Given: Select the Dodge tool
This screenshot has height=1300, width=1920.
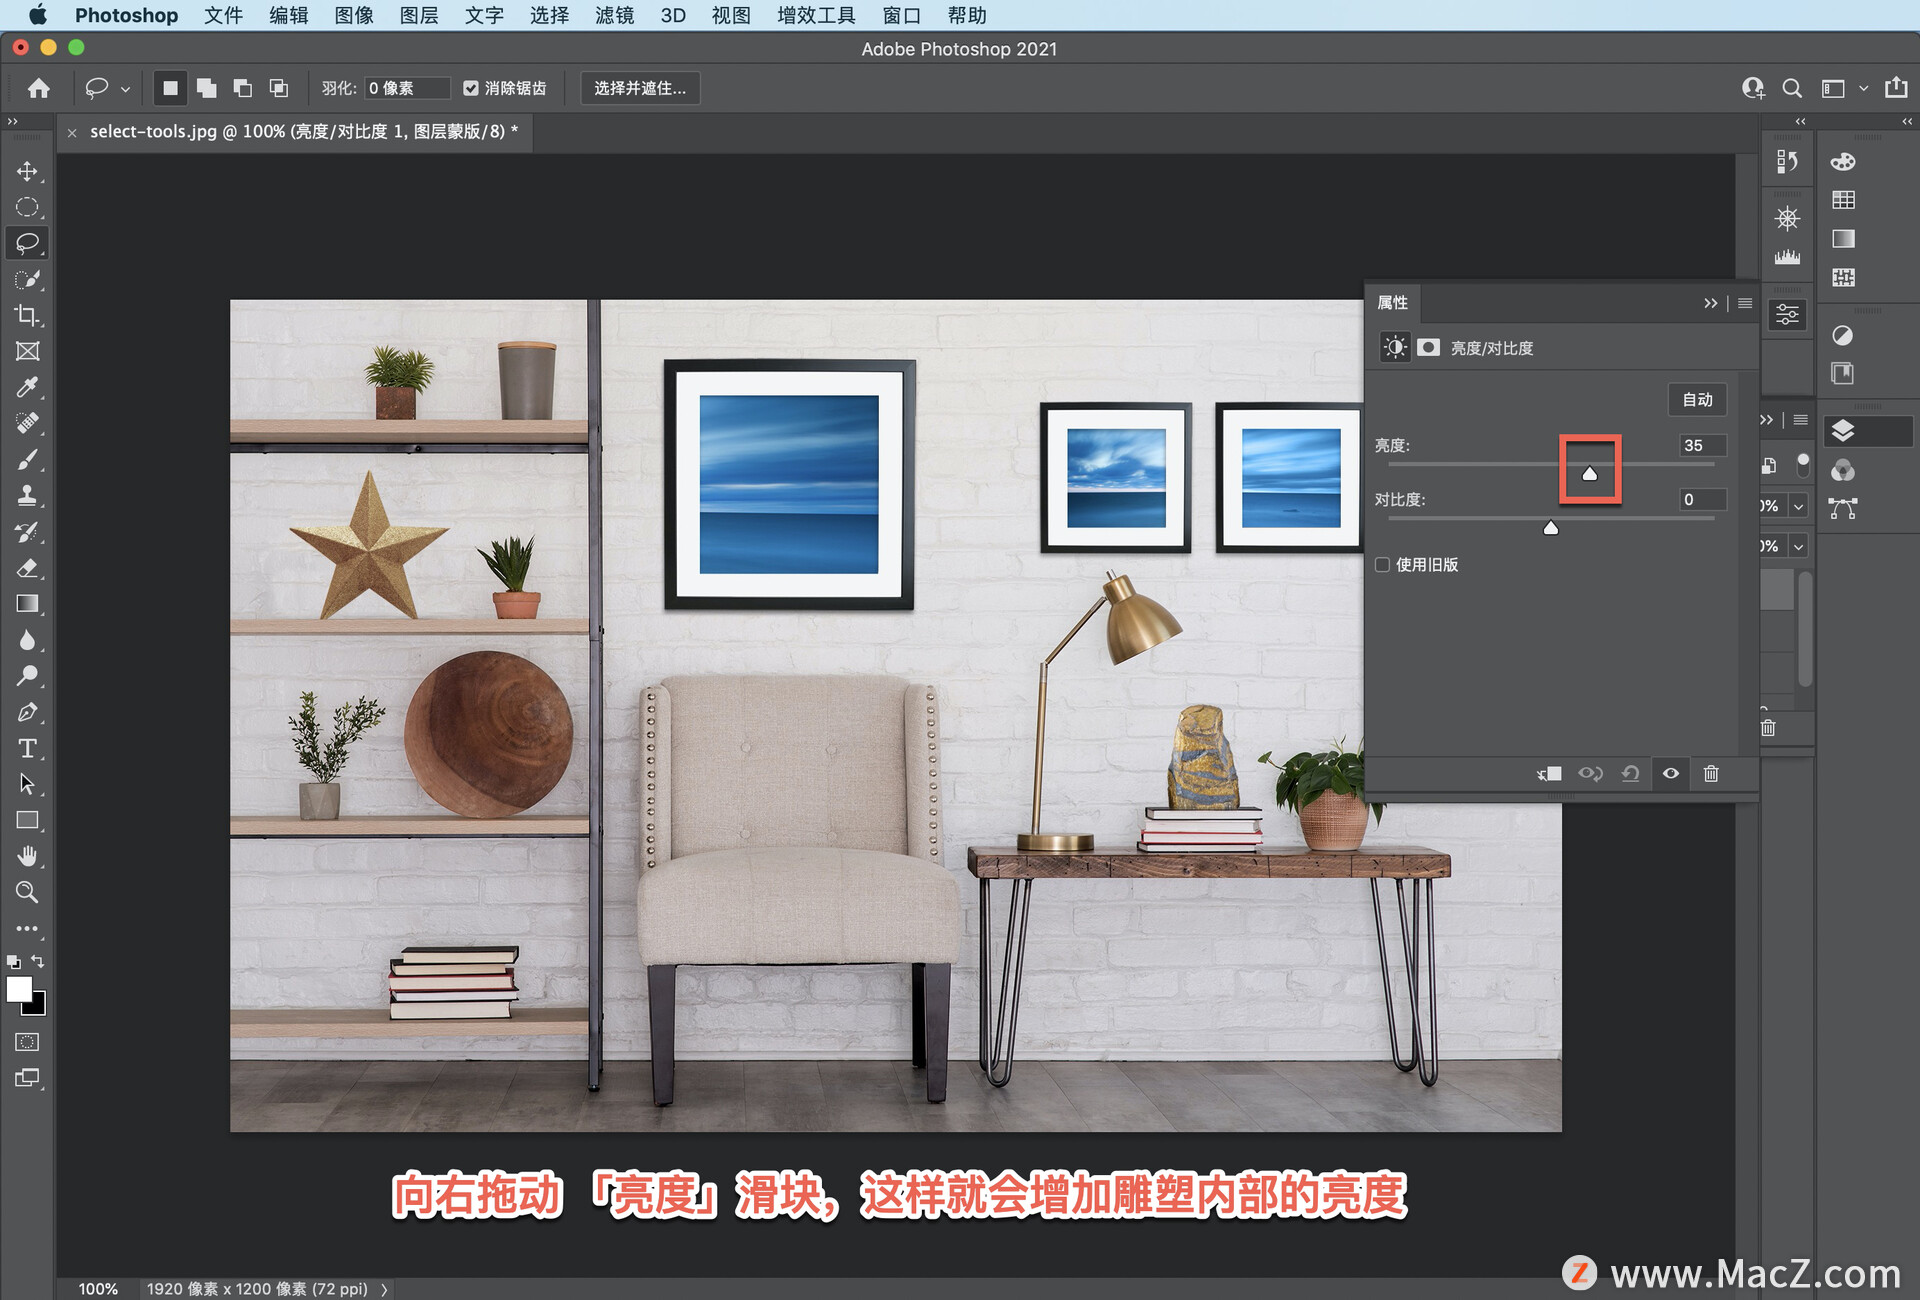Looking at the screenshot, I should point(27,676).
